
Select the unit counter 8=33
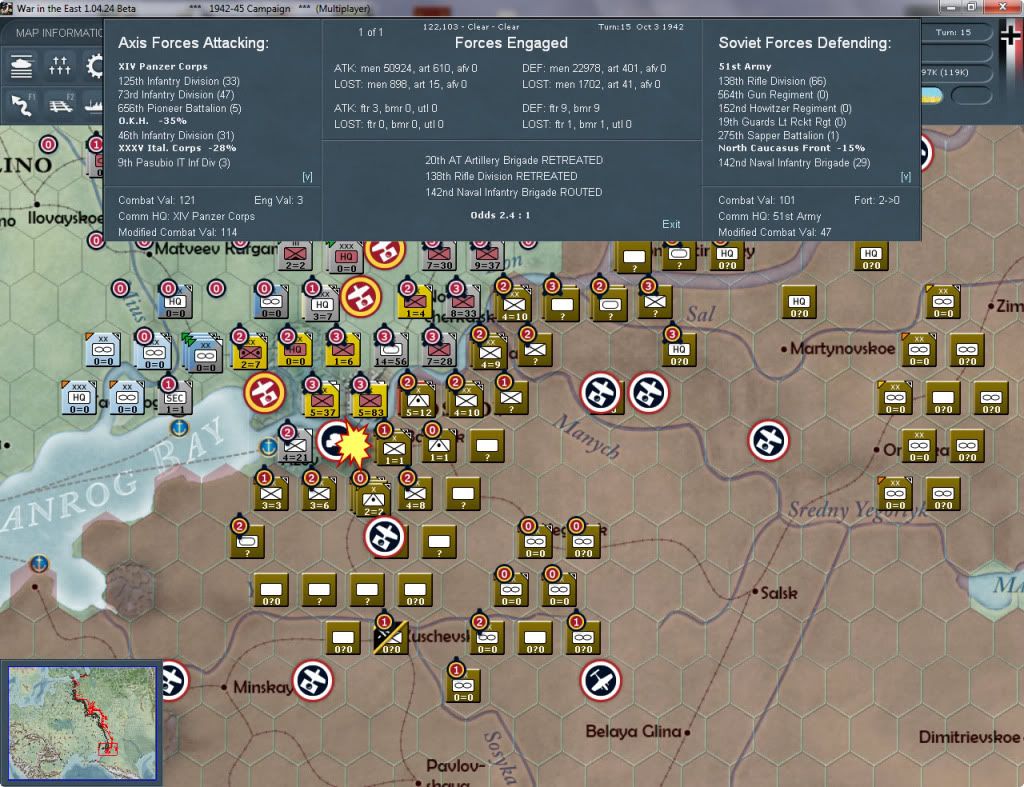click(464, 303)
